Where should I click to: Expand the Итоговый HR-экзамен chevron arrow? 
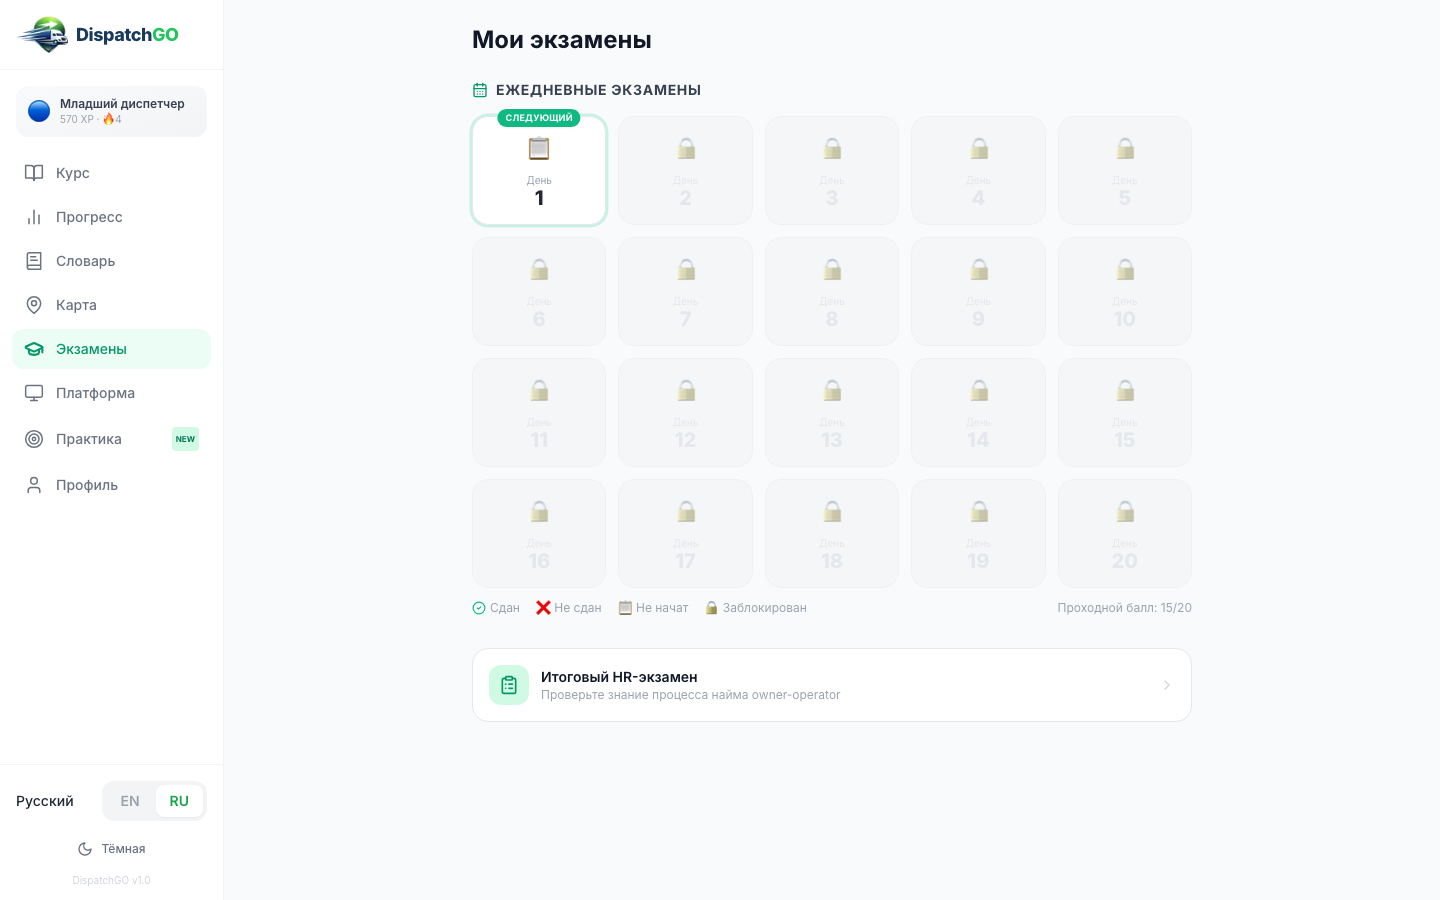click(1167, 685)
